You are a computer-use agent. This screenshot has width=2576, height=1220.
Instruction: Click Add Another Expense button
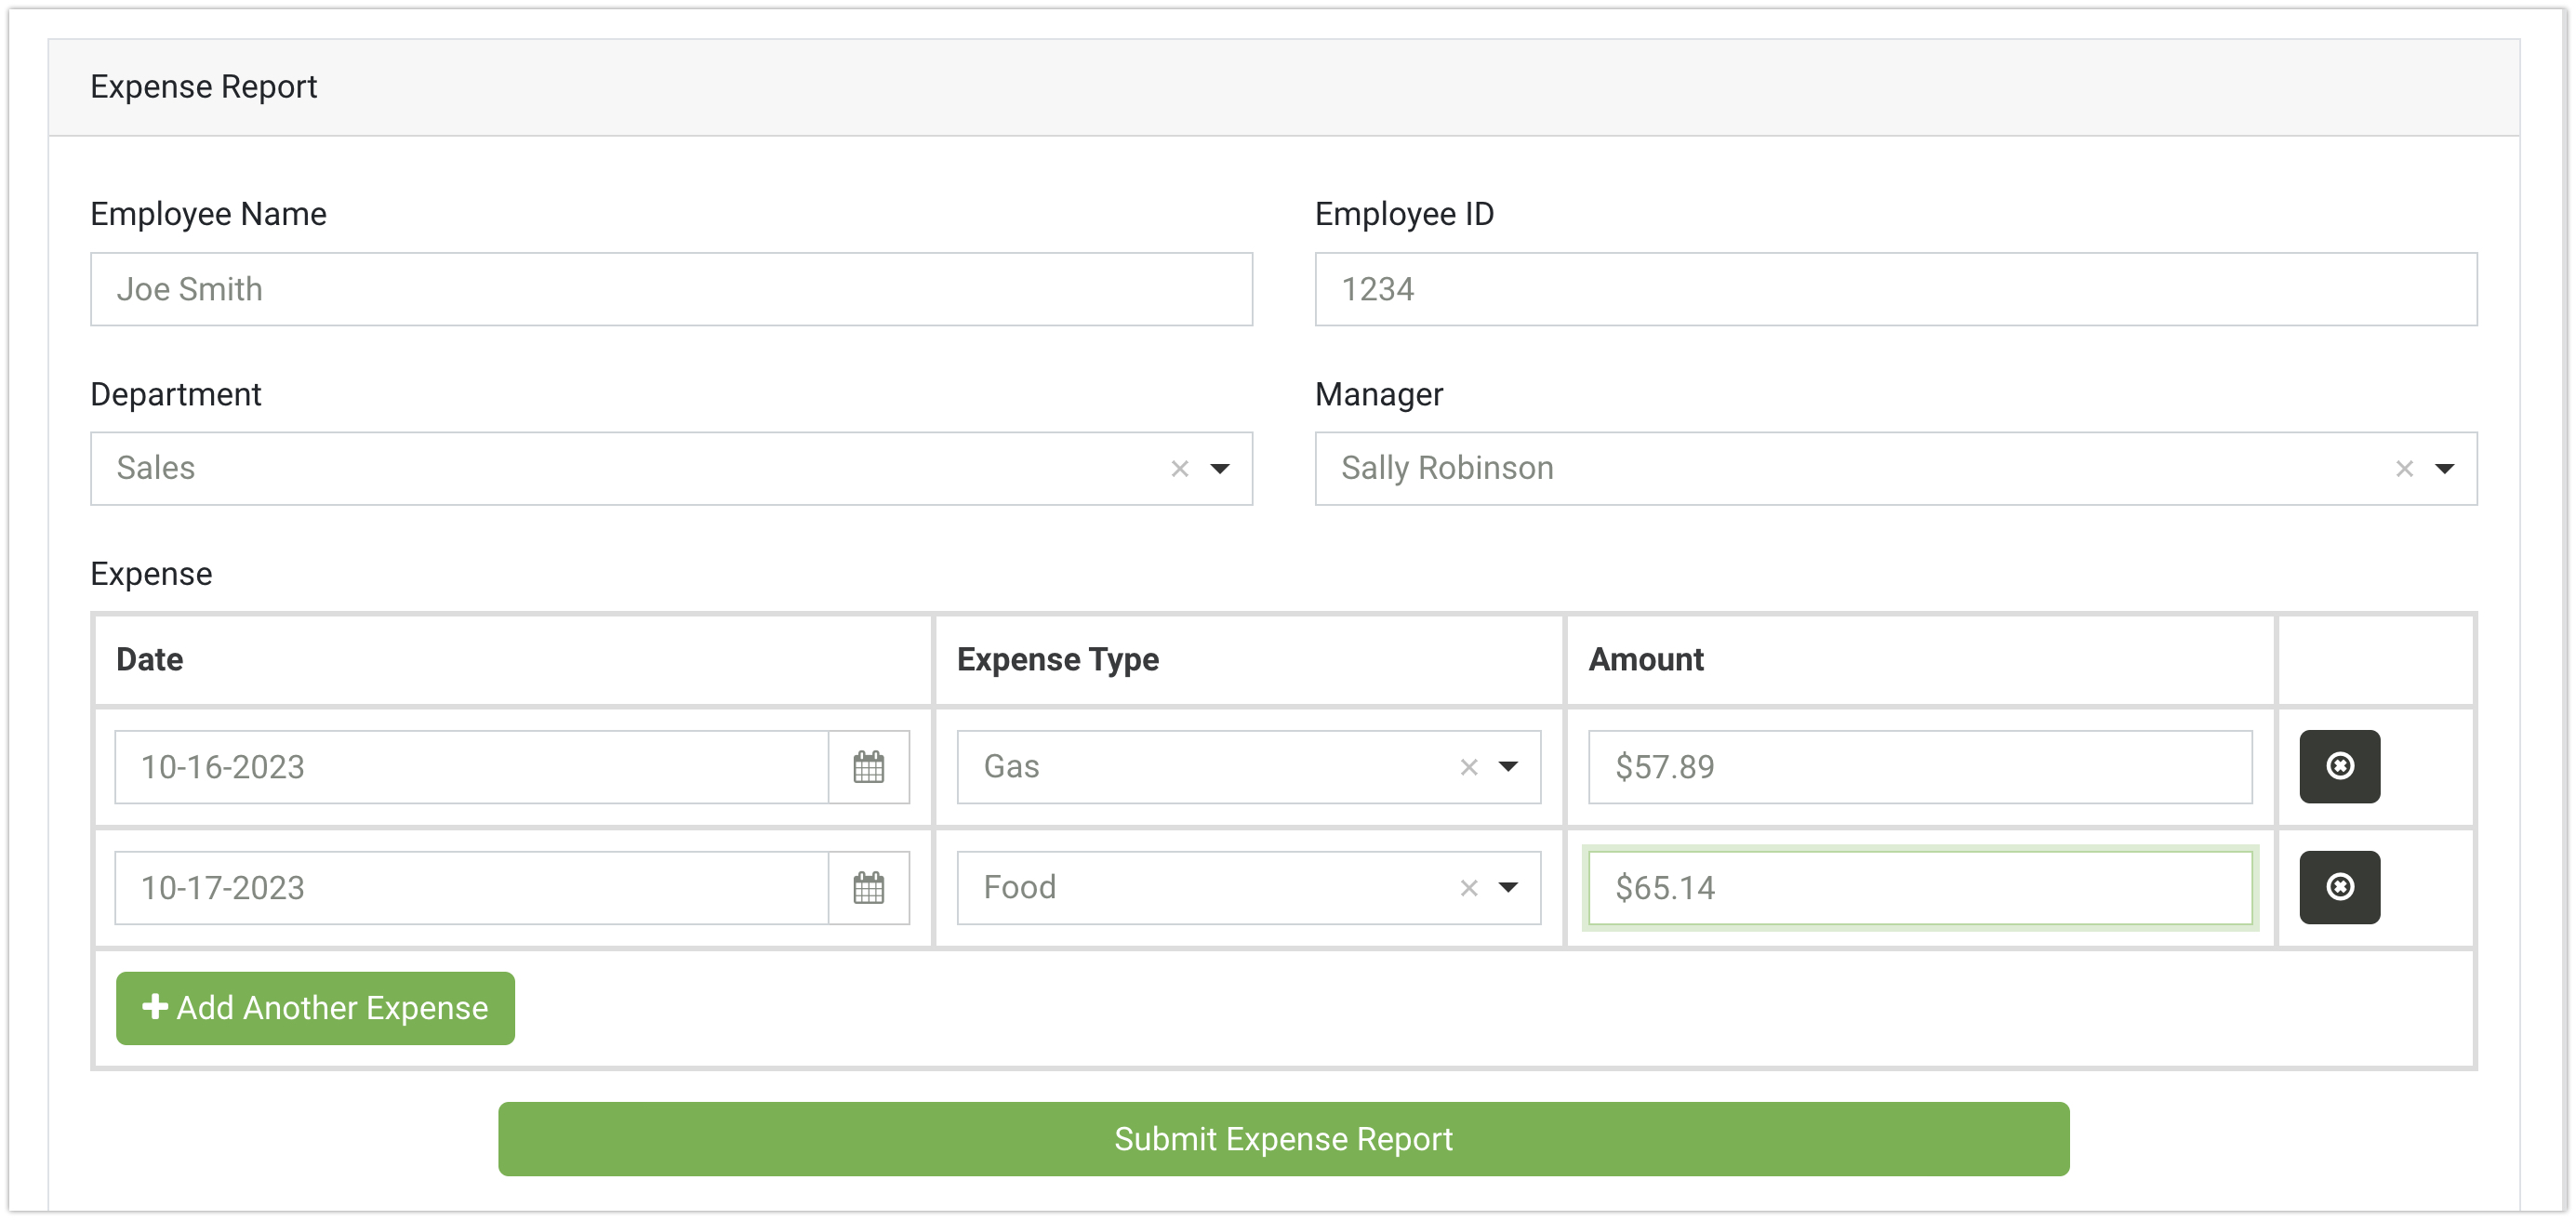pos(315,1008)
